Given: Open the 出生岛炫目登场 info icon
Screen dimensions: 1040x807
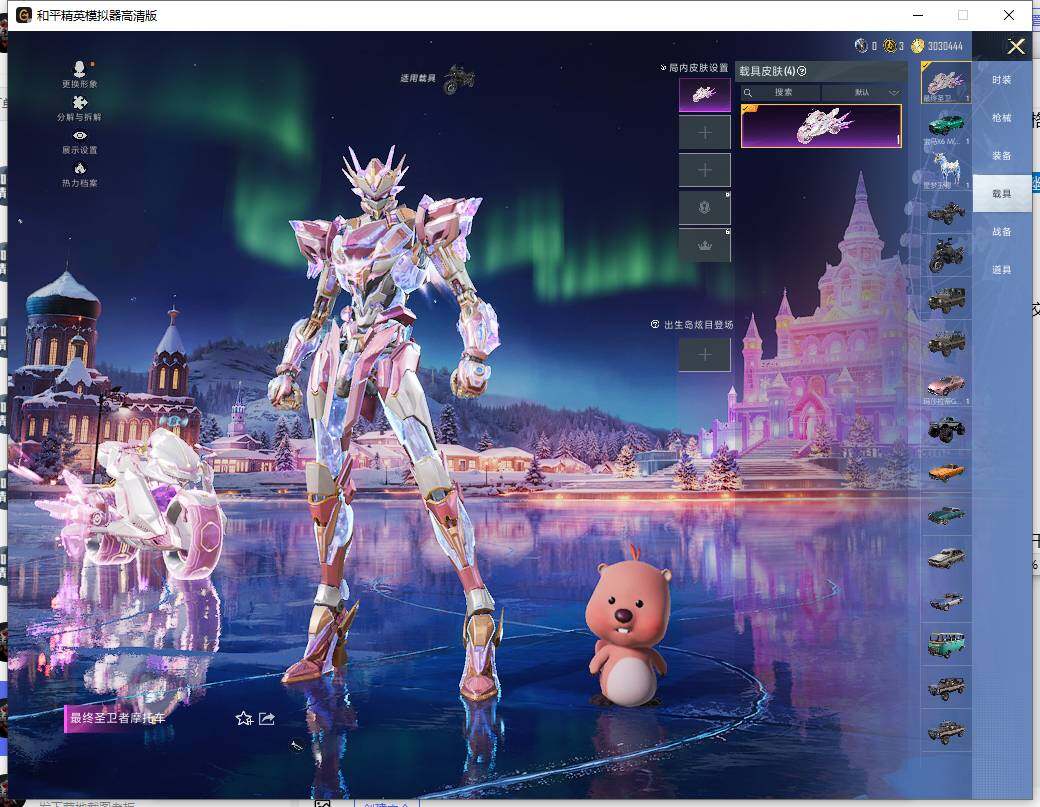Looking at the screenshot, I should pos(655,324).
